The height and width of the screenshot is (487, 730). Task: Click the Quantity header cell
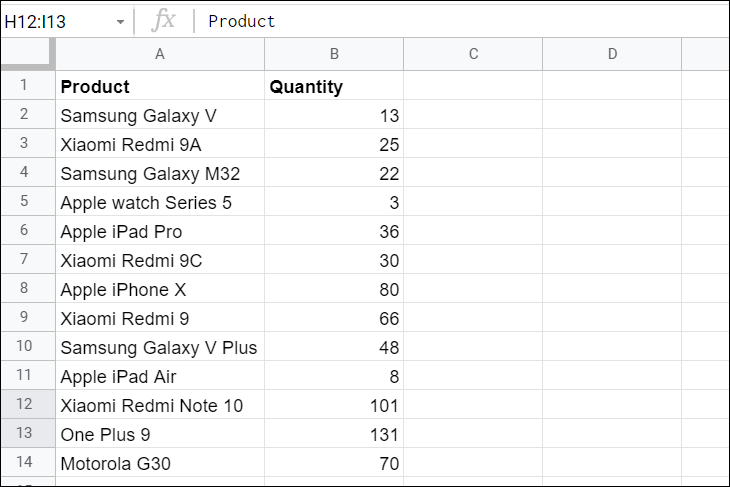coord(334,86)
